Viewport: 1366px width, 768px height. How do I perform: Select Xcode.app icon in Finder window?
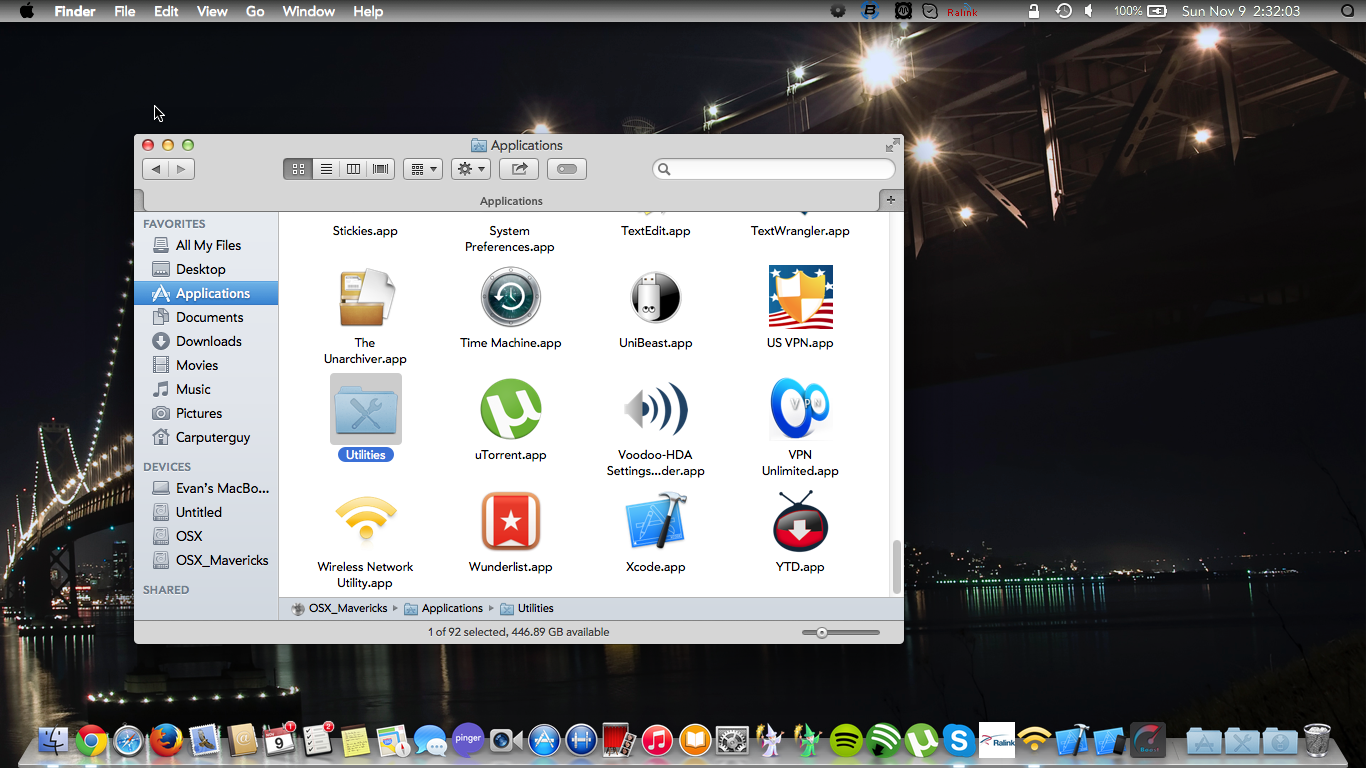[656, 521]
